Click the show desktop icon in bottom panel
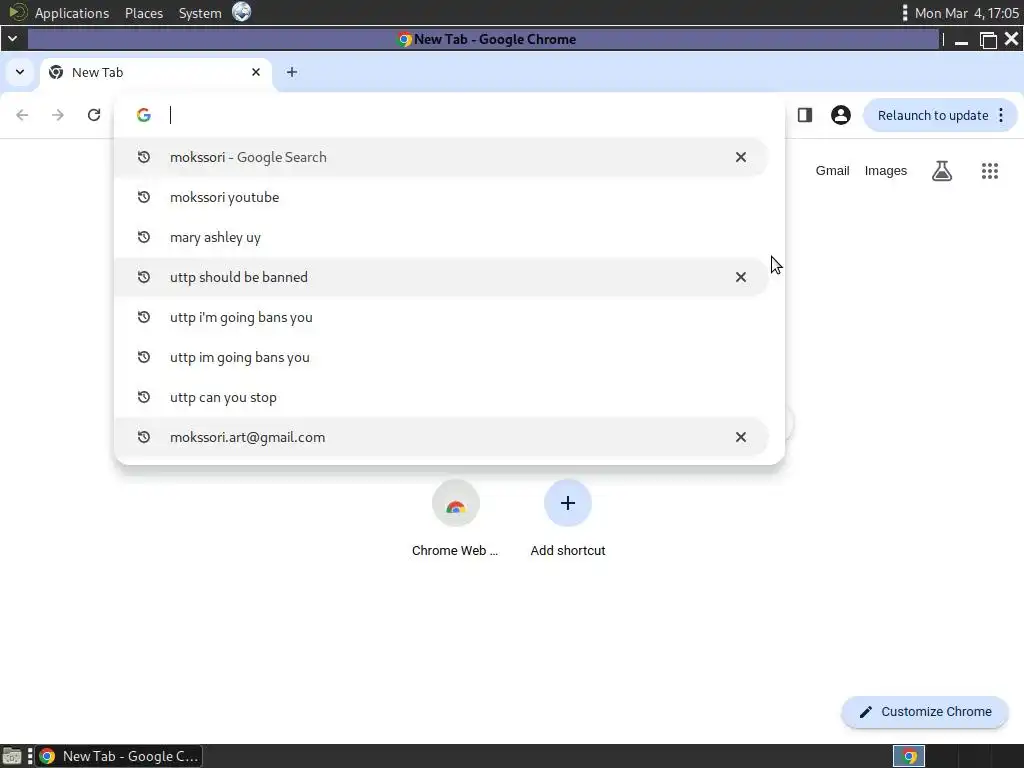Screen dimensions: 1024x768 [x=12, y=756]
